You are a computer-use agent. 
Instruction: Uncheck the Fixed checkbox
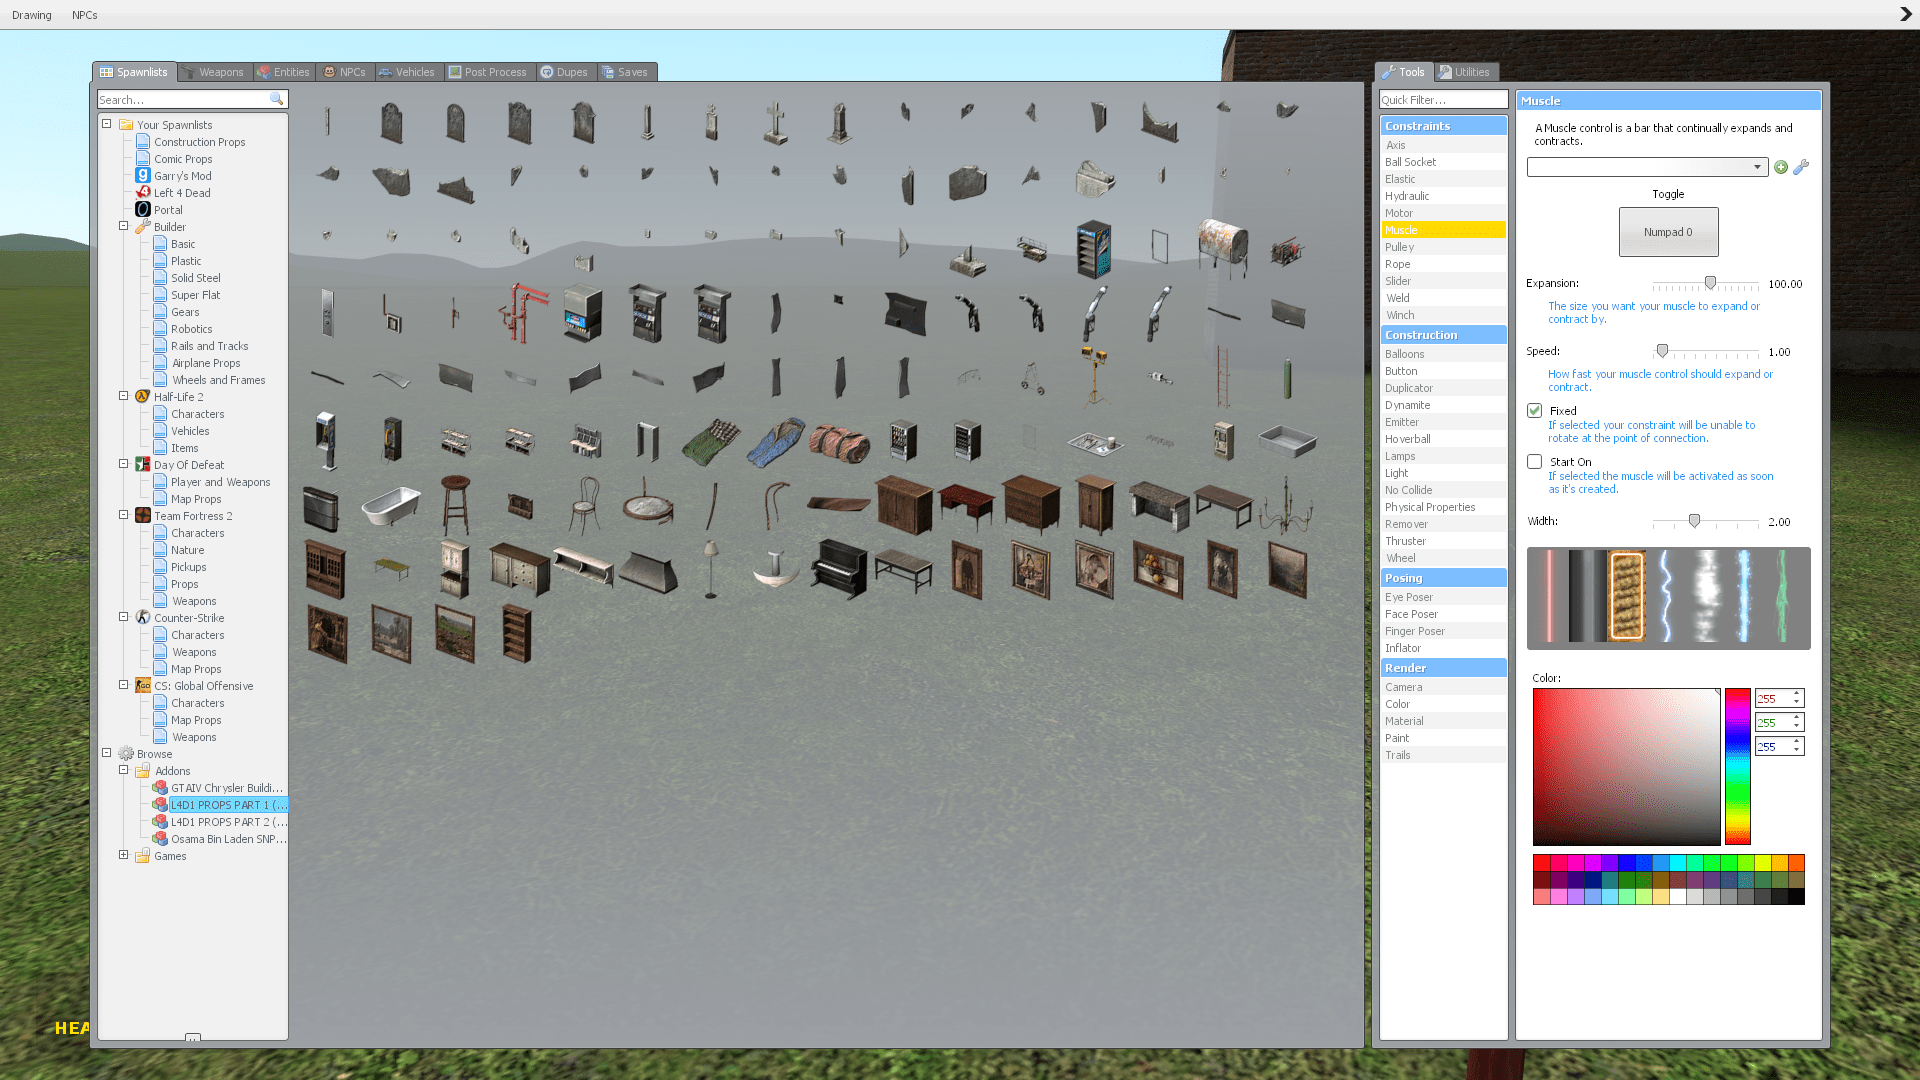click(x=1535, y=411)
